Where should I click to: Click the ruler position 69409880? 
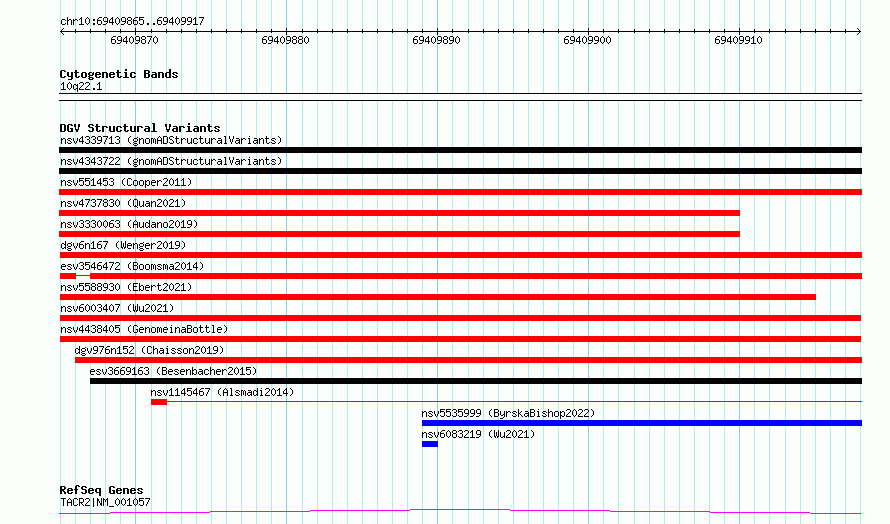[x=286, y=40]
